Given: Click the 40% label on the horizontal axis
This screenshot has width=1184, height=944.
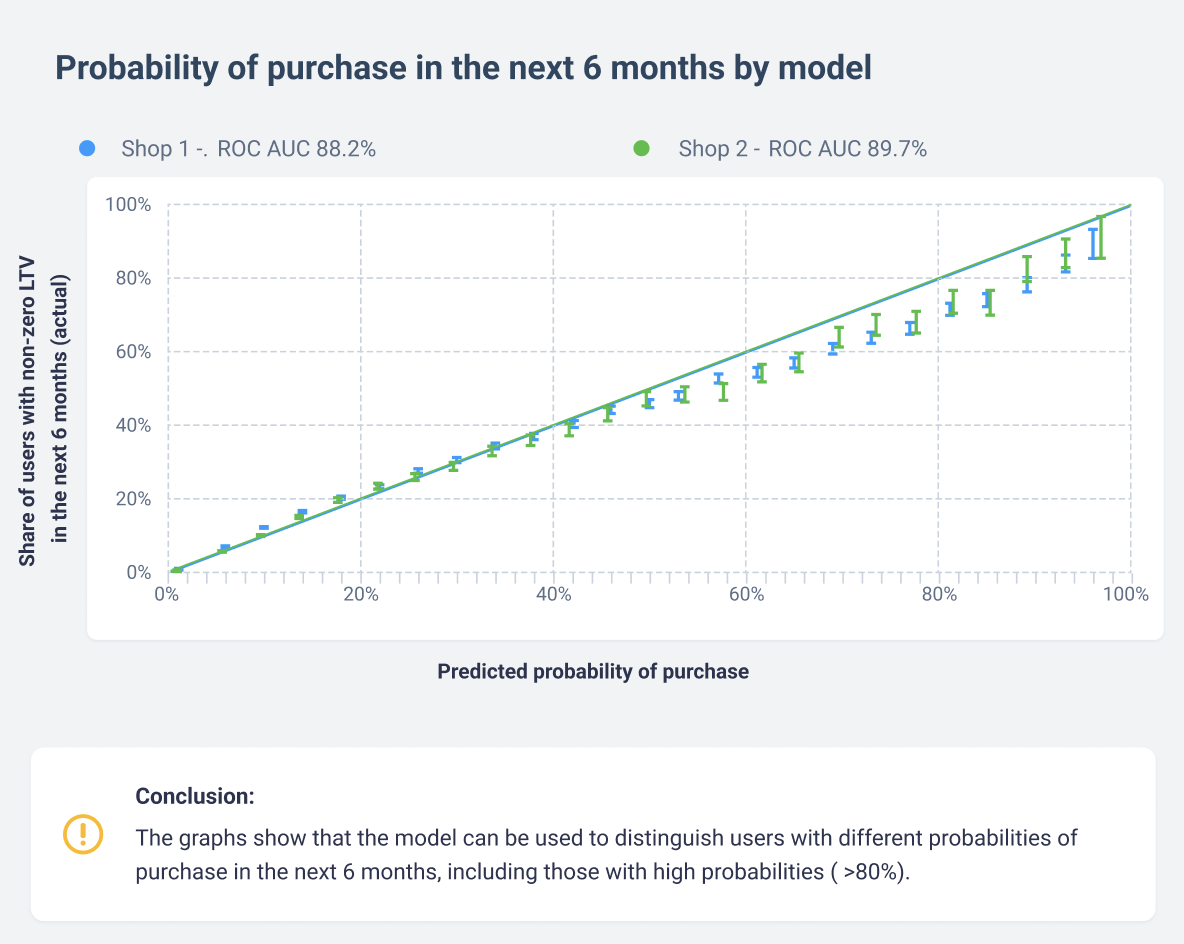Looking at the screenshot, I should pyautogui.click(x=553, y=594).
